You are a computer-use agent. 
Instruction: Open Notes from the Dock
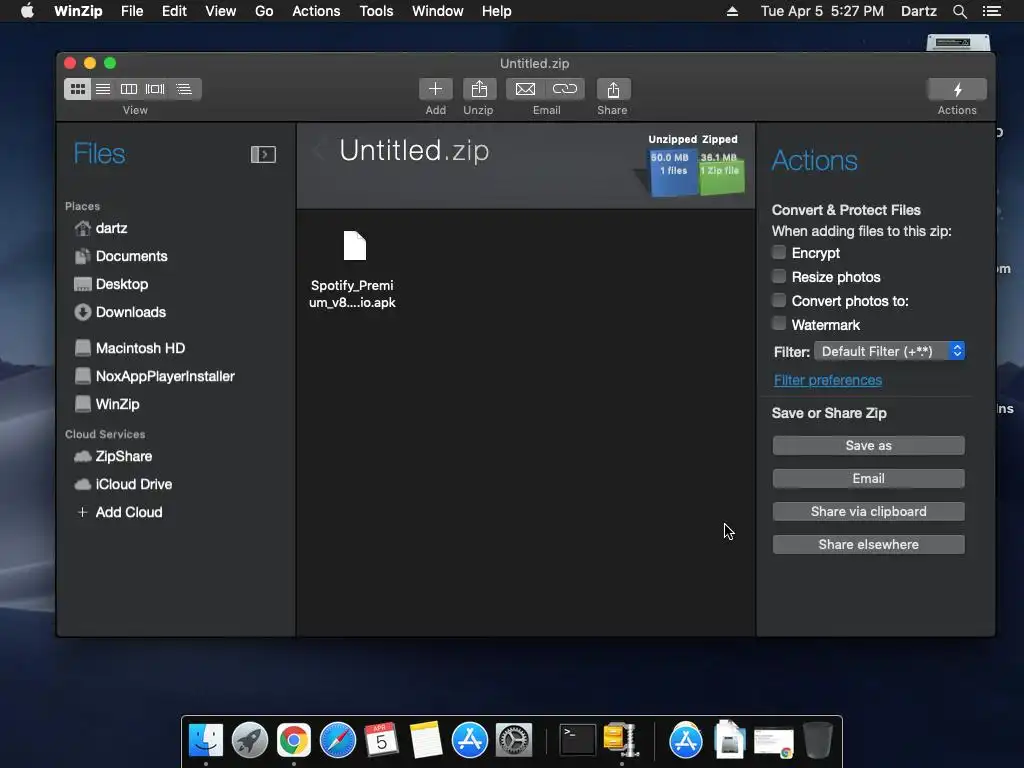click(x=426, y=740)
